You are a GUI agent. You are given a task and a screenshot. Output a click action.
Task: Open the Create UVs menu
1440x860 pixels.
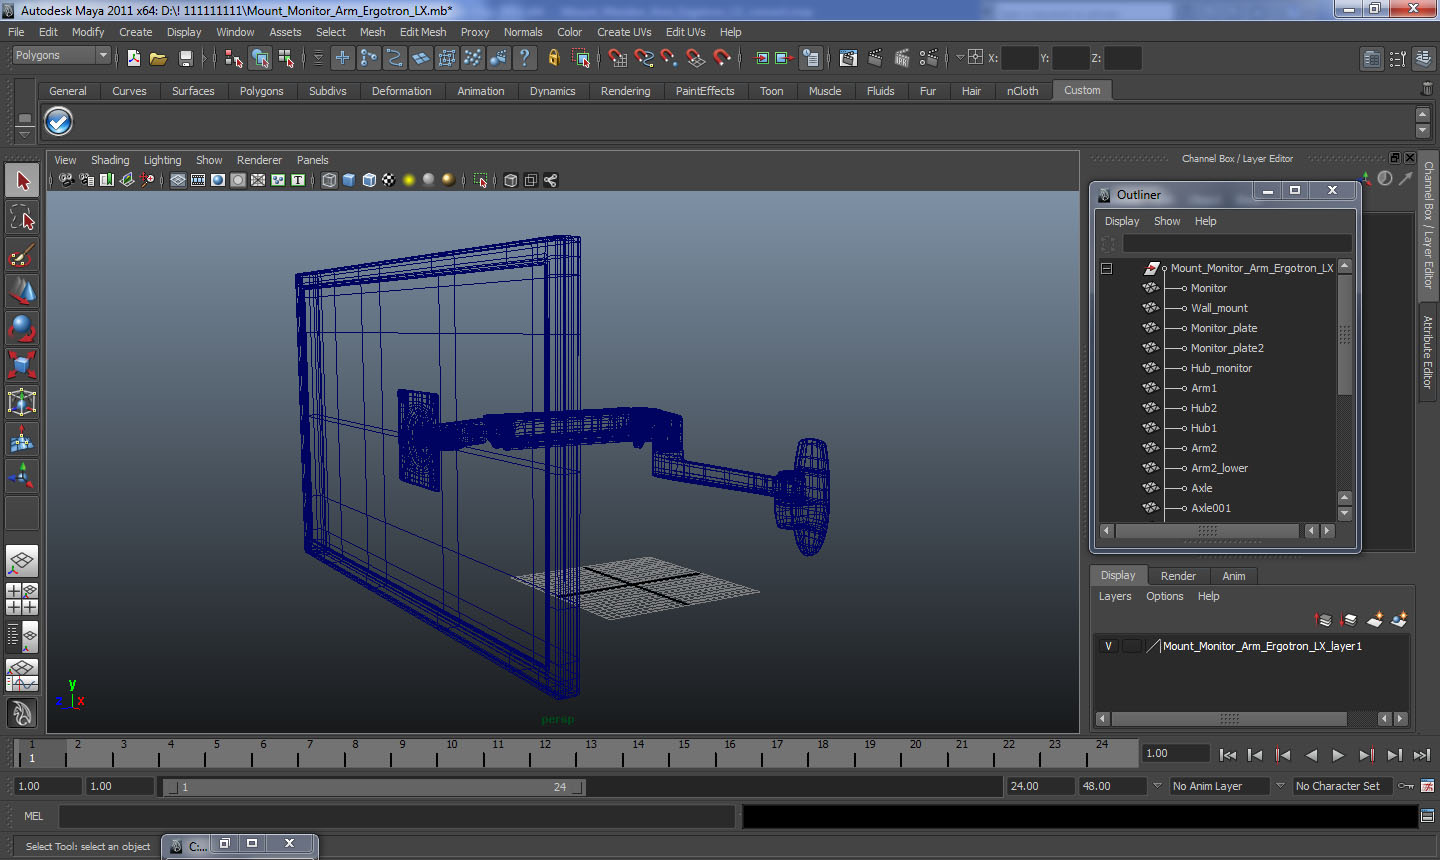624,32
